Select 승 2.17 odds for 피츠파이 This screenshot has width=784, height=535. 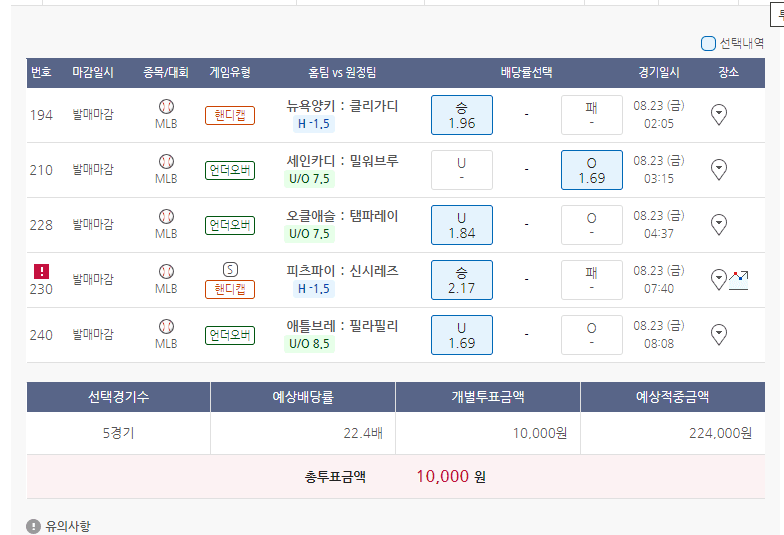click(462, 280)
